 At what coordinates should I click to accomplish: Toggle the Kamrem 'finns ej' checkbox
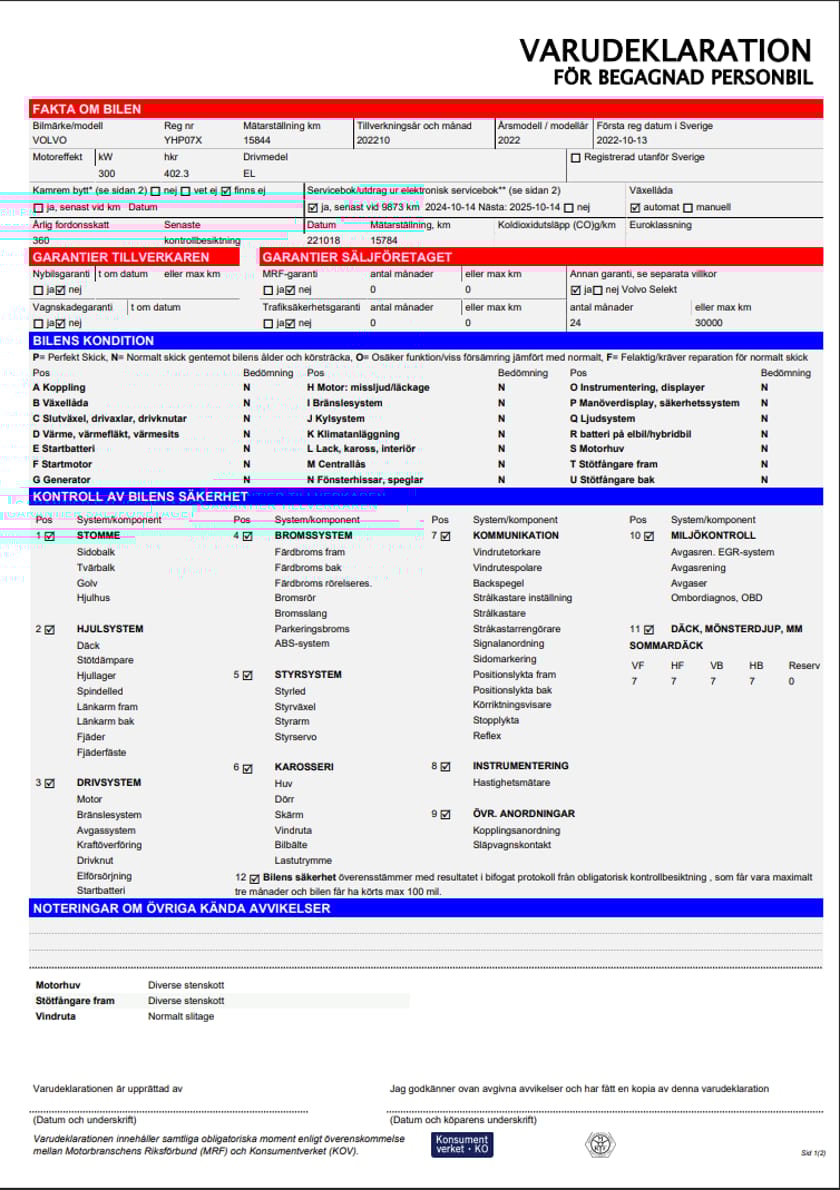(225, 190)
